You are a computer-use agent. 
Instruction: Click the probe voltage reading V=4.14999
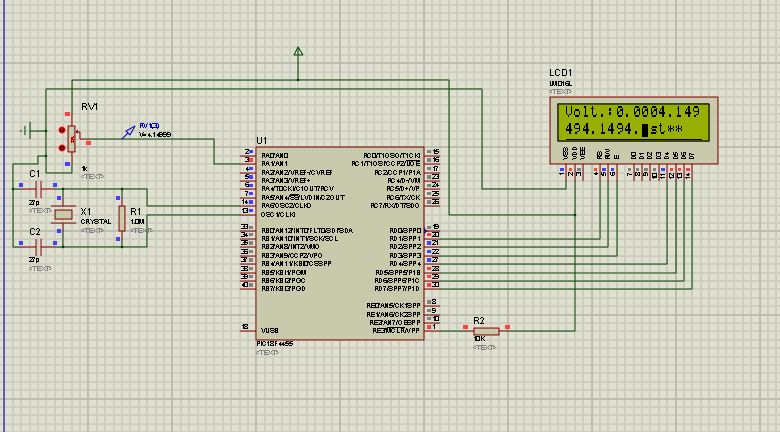[x=155, y=134]
